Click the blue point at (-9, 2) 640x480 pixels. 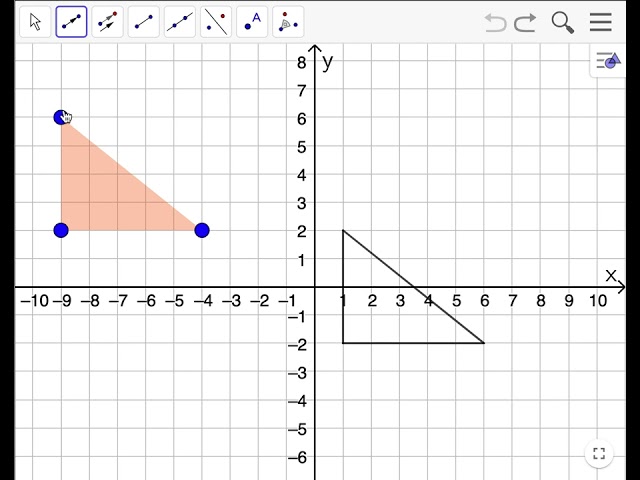click(61, 230)
